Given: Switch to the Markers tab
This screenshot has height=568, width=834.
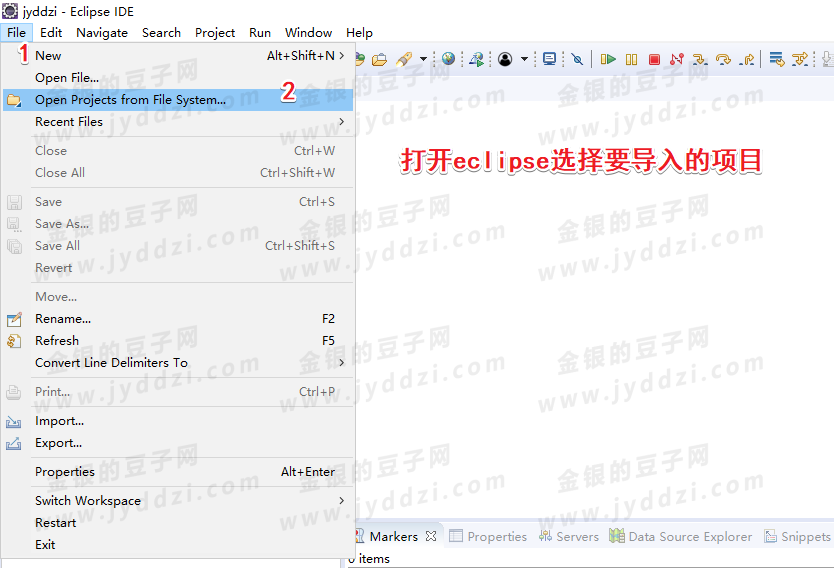Looking at the screenshot, I should tap(394, 537).
